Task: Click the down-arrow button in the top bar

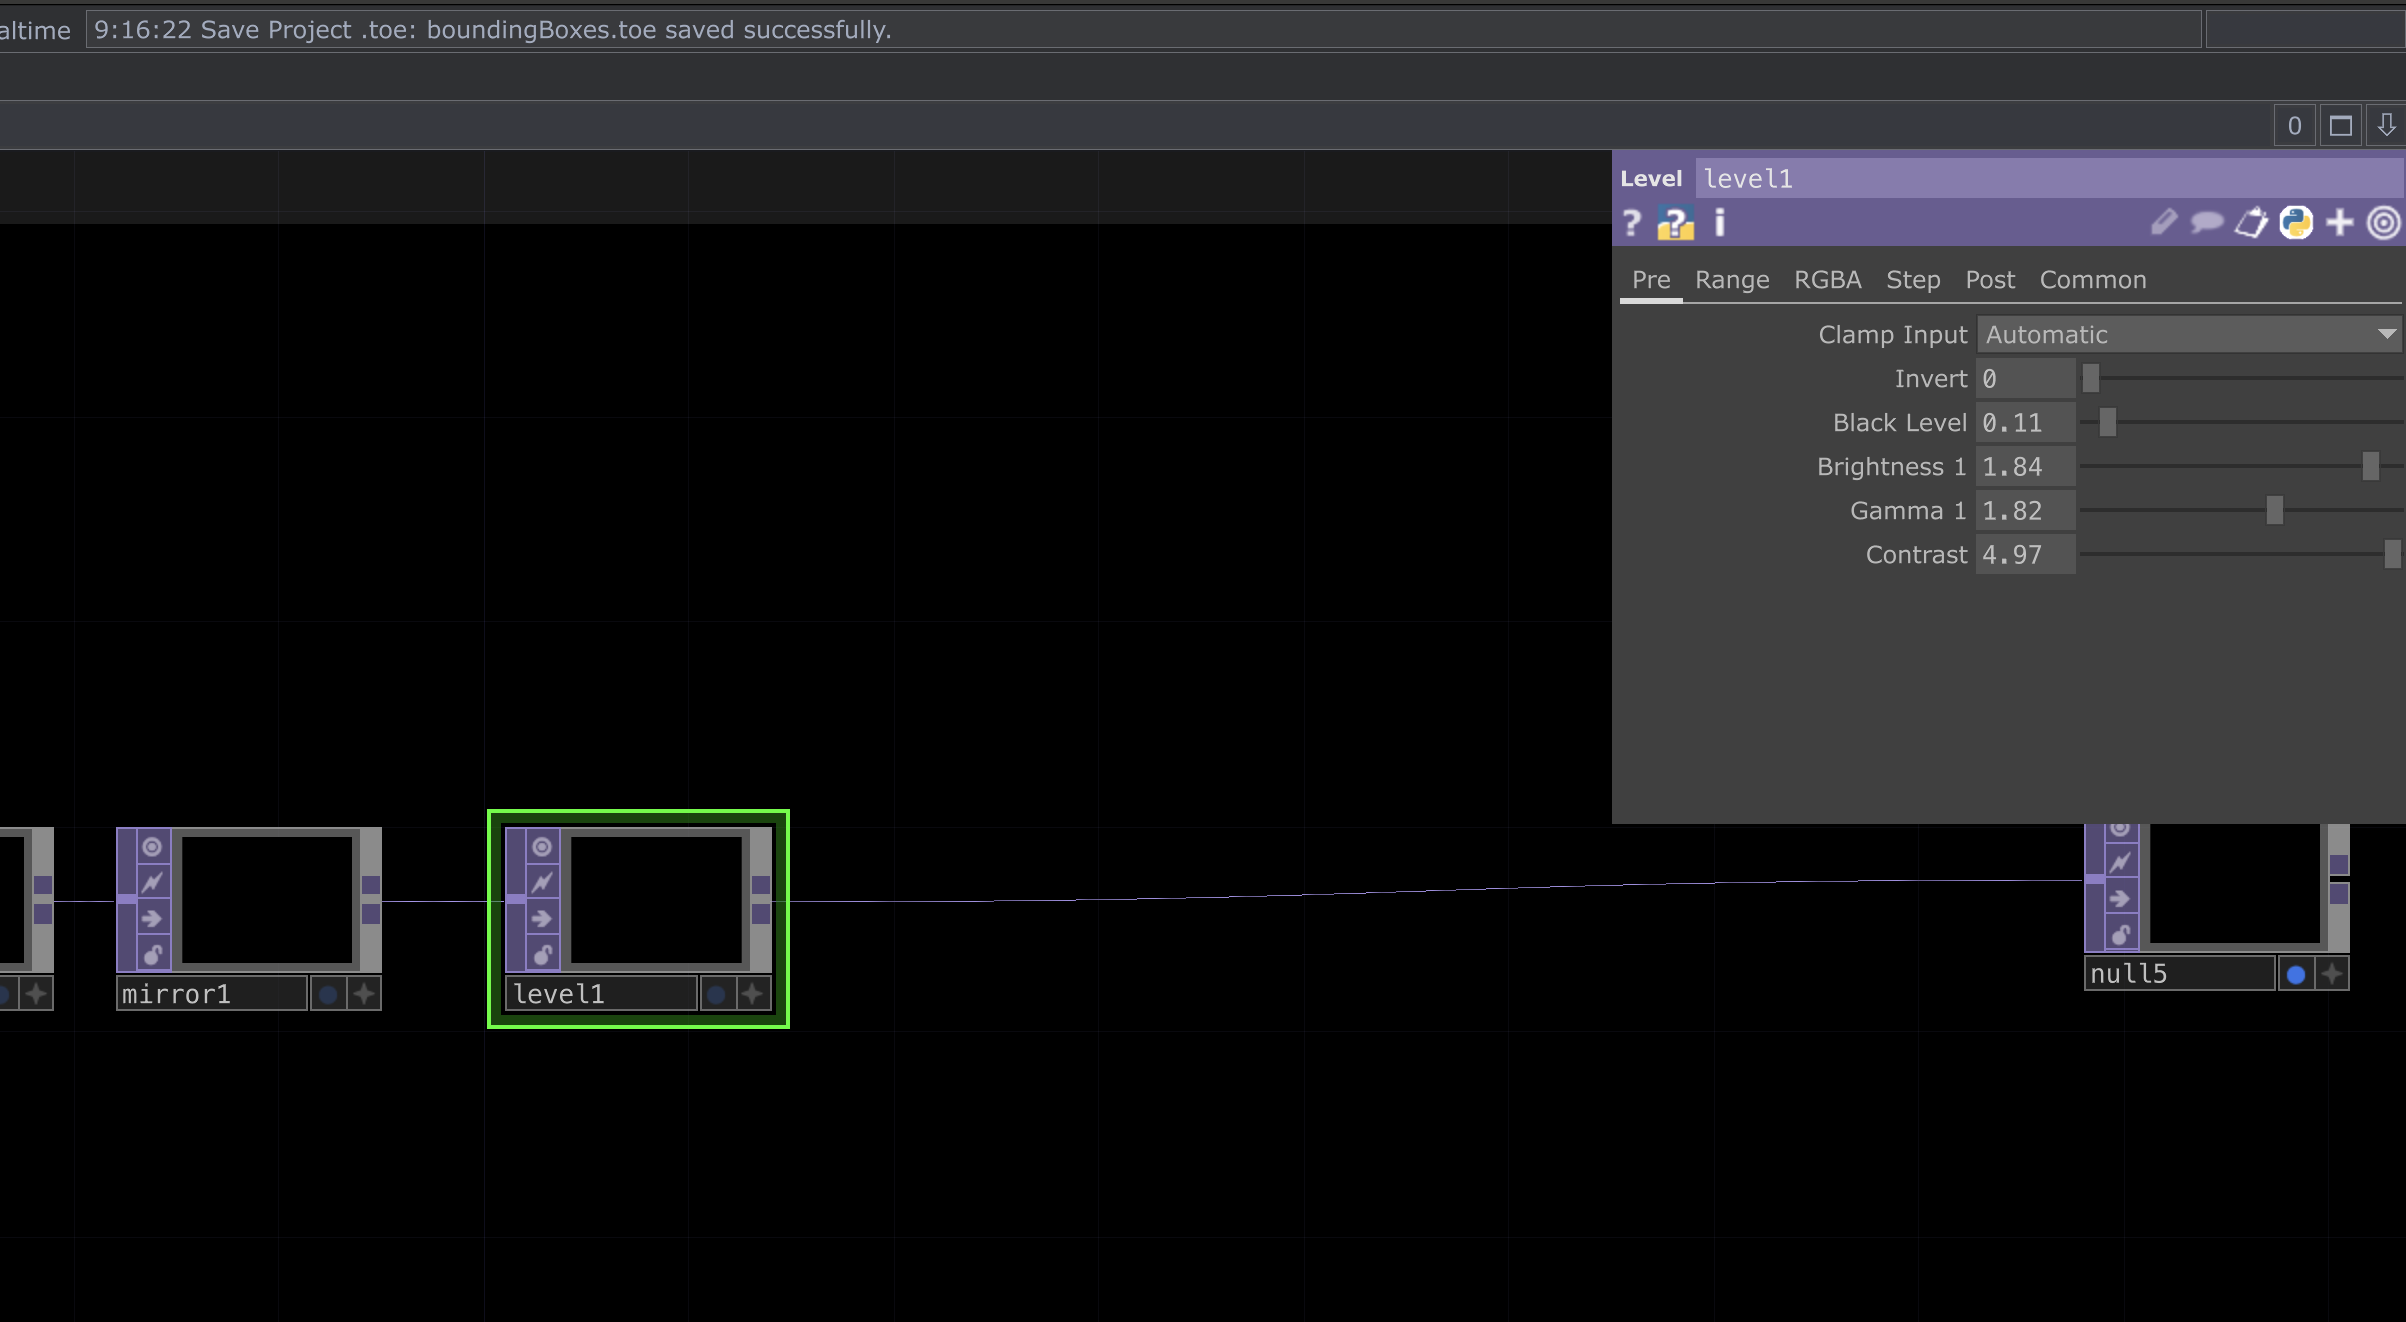Action: 2386,126
